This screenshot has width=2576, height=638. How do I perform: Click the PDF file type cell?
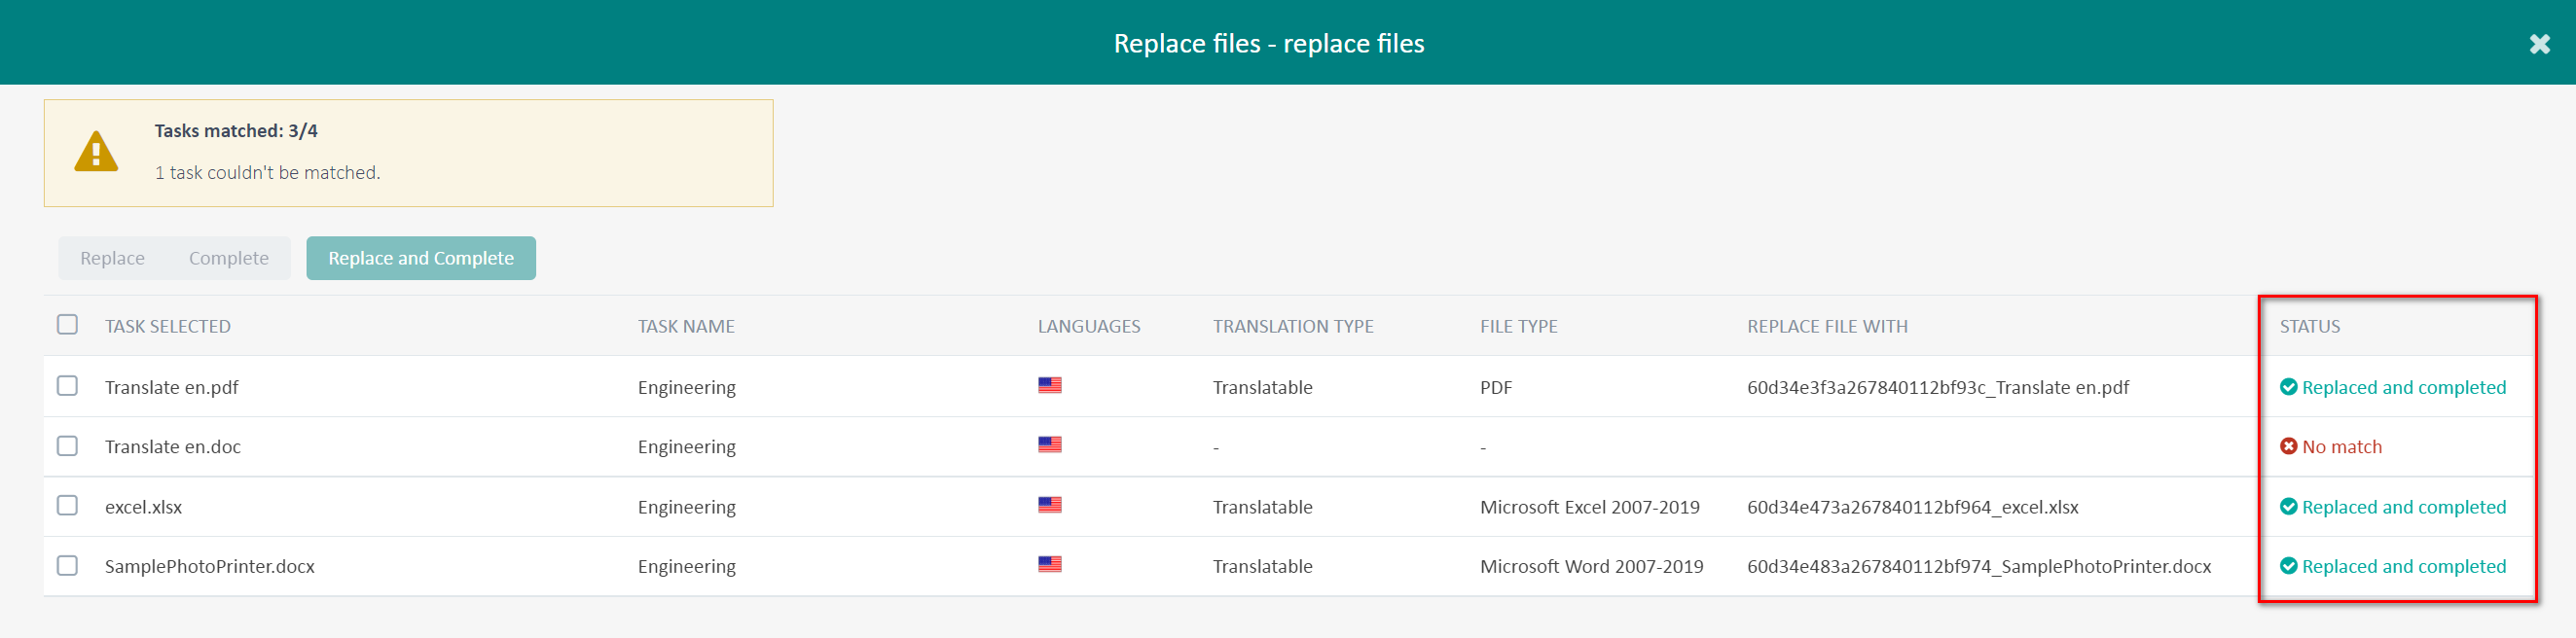pyautogui.click(x=1496, y=388)
